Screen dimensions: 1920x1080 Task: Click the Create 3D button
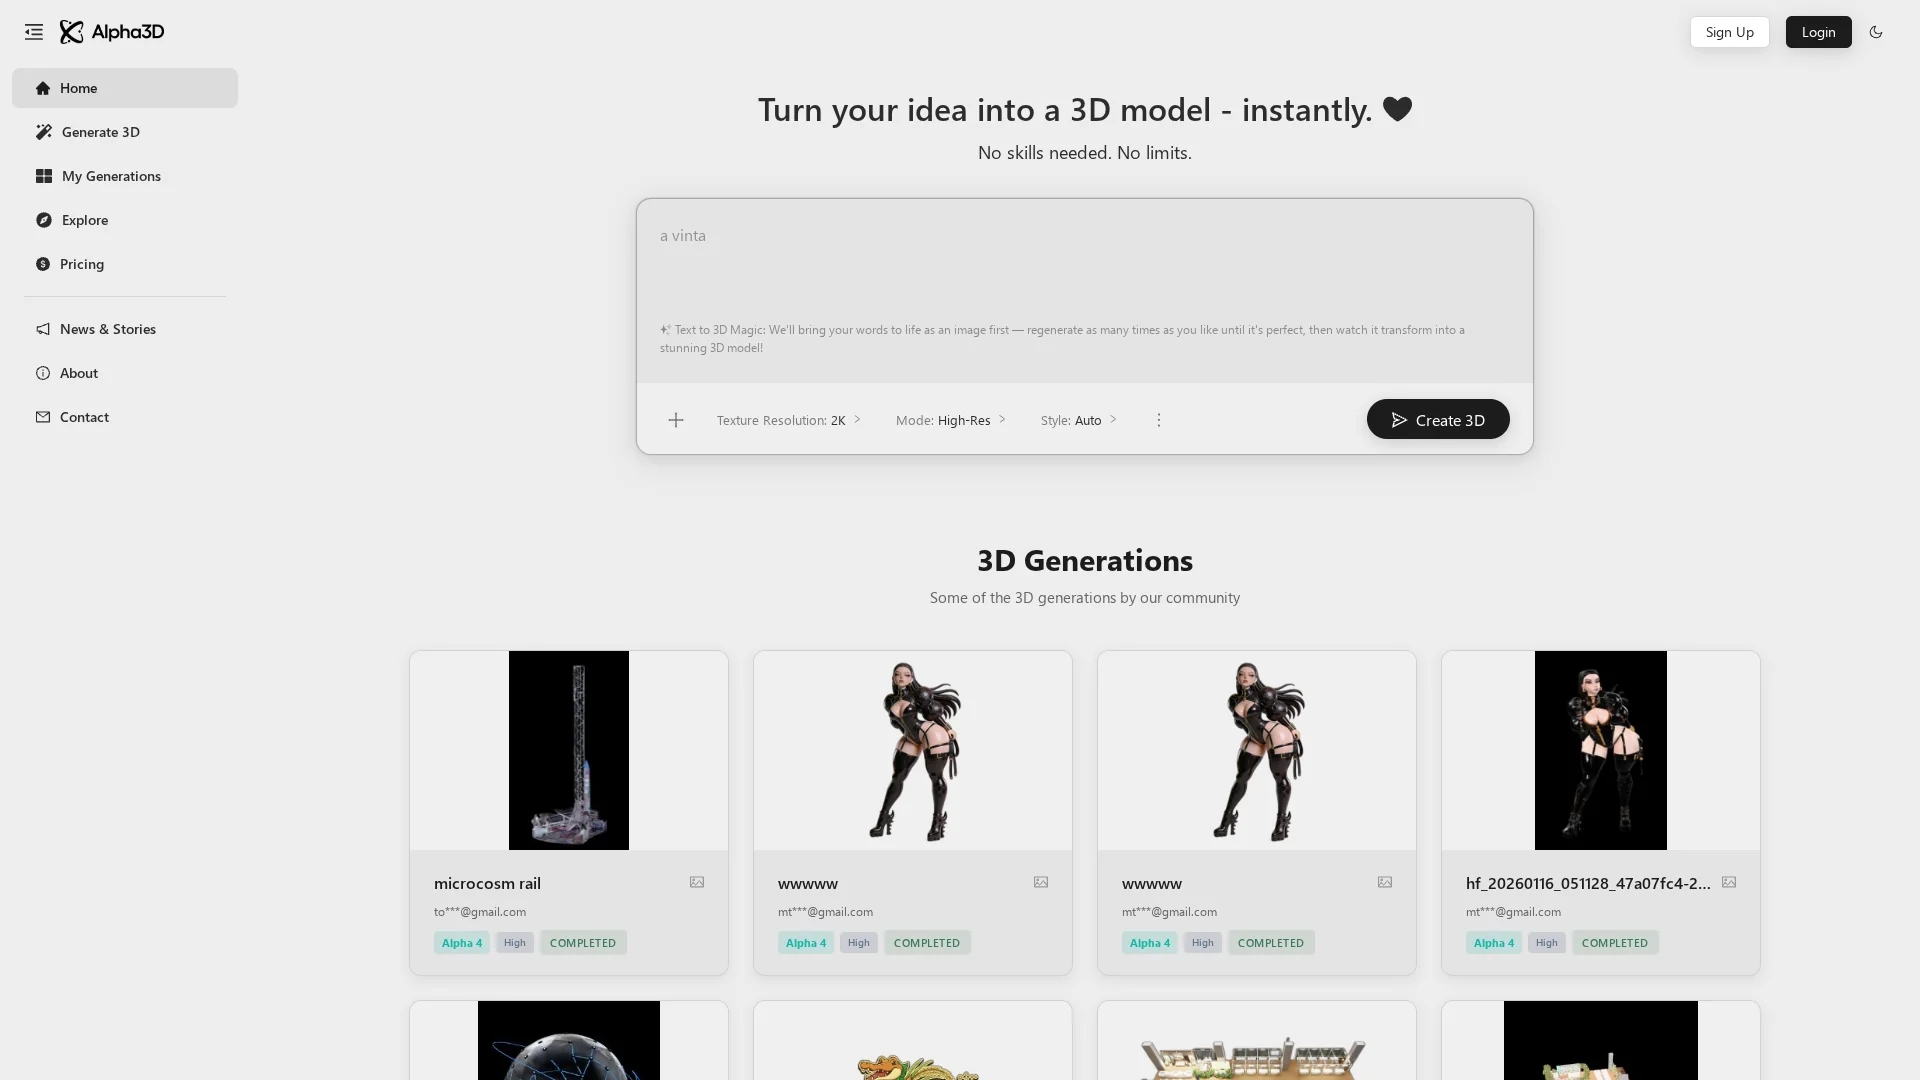(x=1438, y=419)
